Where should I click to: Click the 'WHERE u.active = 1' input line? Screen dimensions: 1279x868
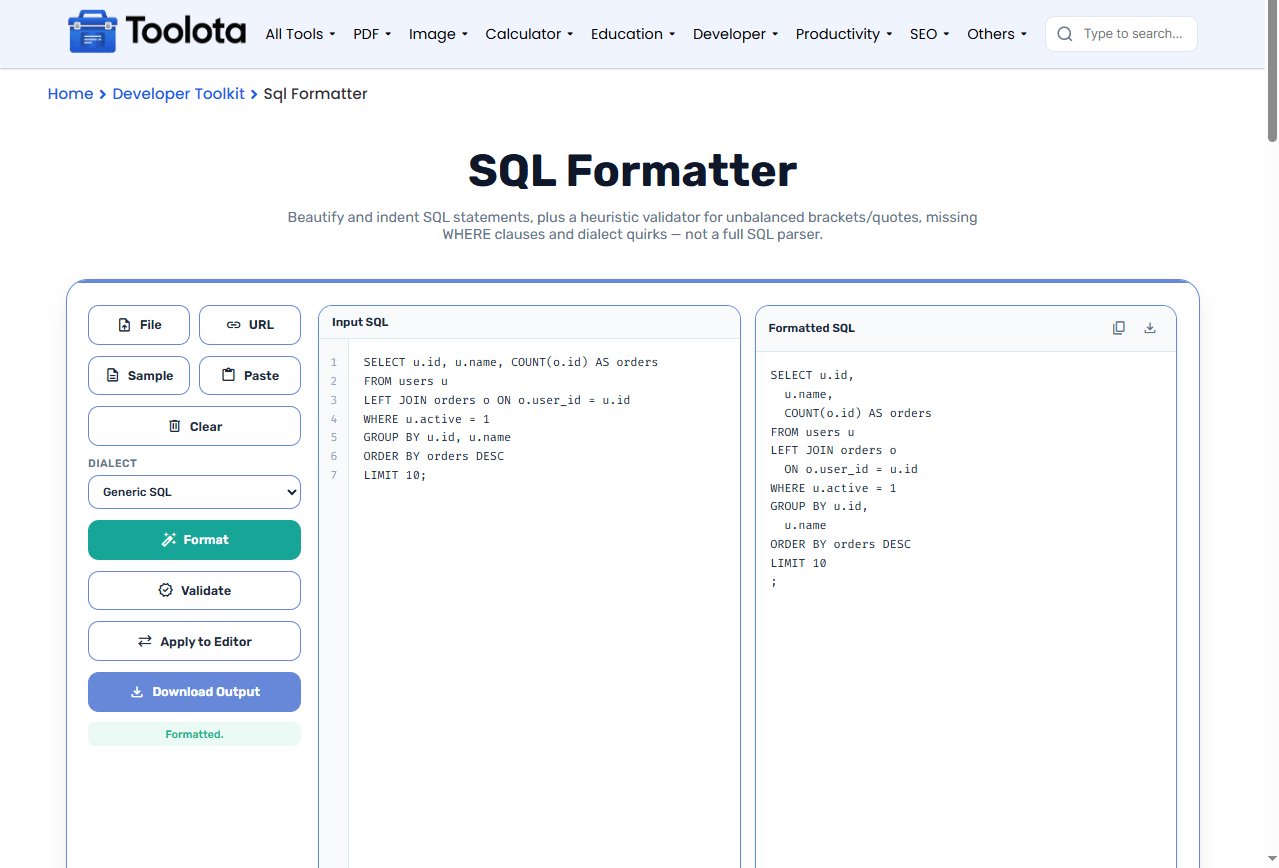[x=427, y=419]
